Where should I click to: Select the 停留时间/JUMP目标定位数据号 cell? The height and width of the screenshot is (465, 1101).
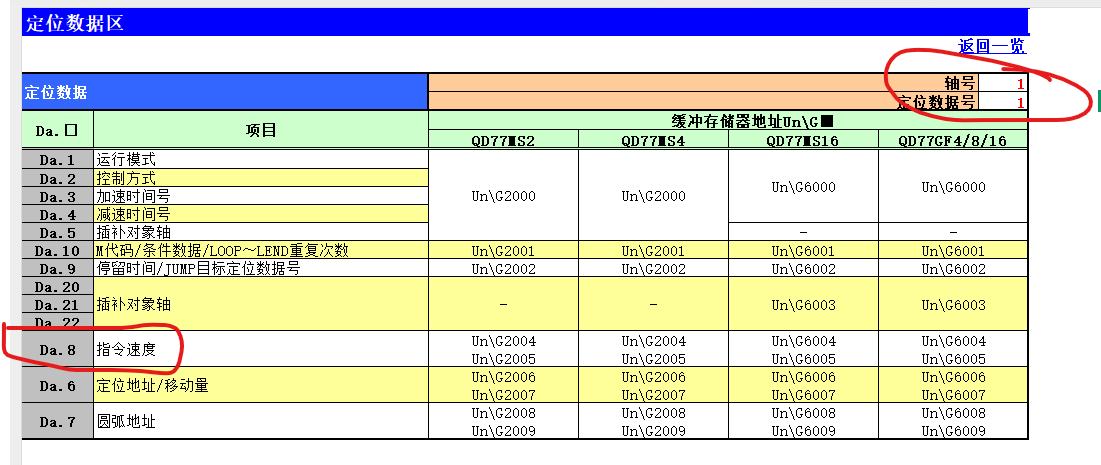coord(260,268)
